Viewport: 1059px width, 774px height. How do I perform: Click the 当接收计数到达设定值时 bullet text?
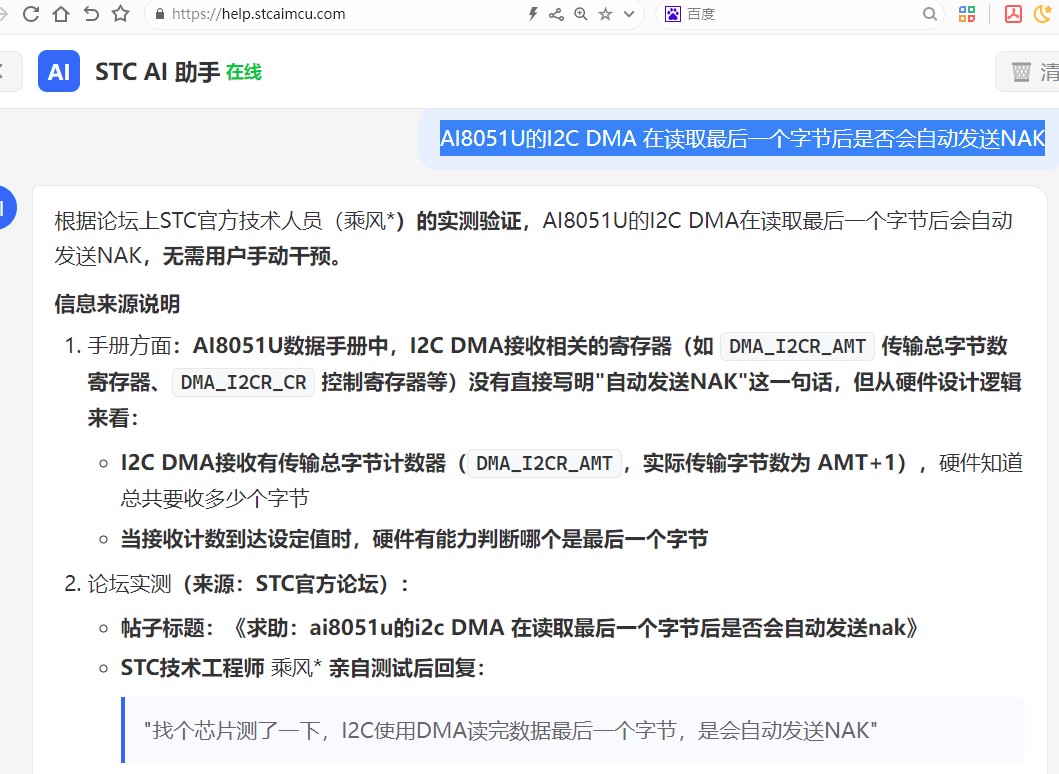[x=414, y=540]
